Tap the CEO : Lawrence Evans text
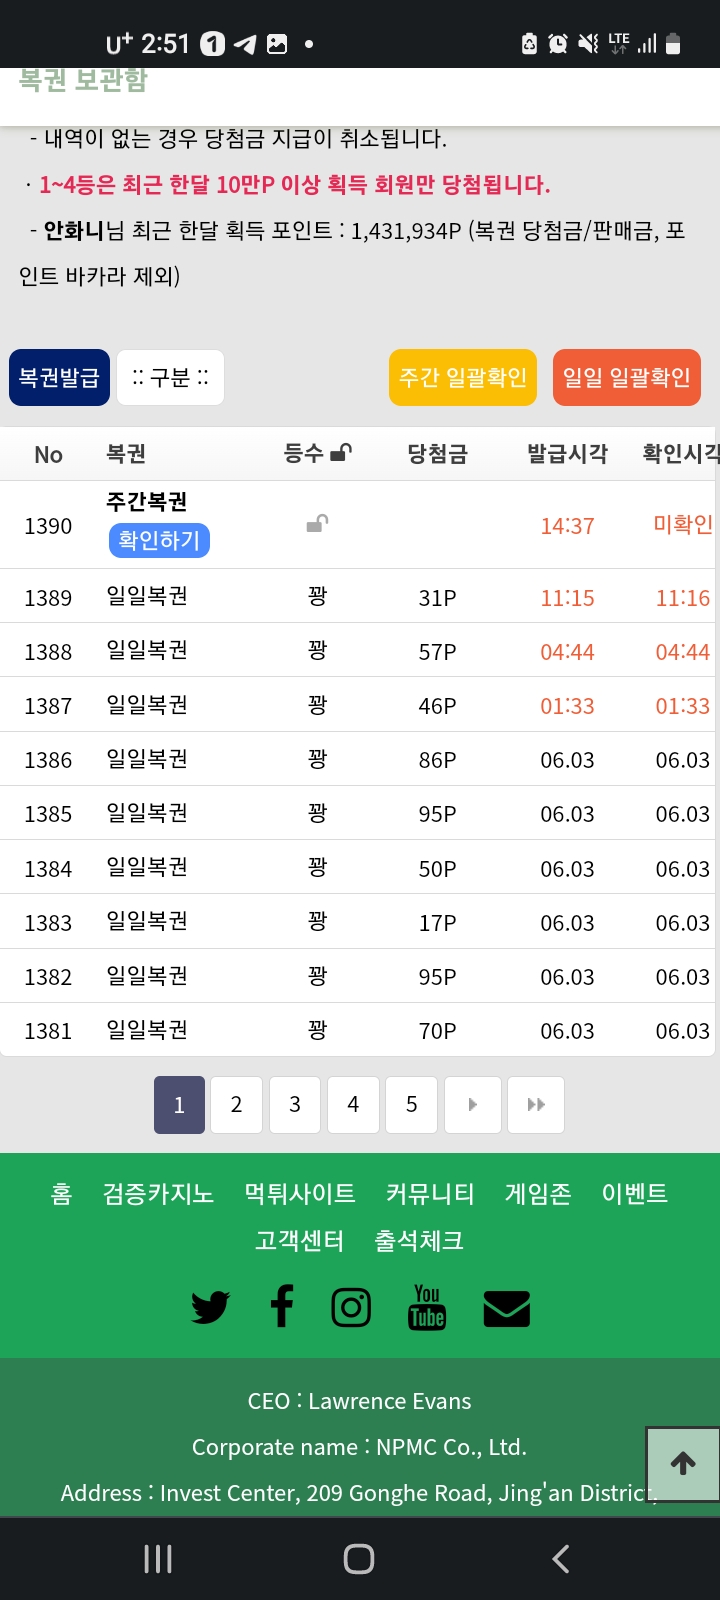 click(x=359, y=1401)
